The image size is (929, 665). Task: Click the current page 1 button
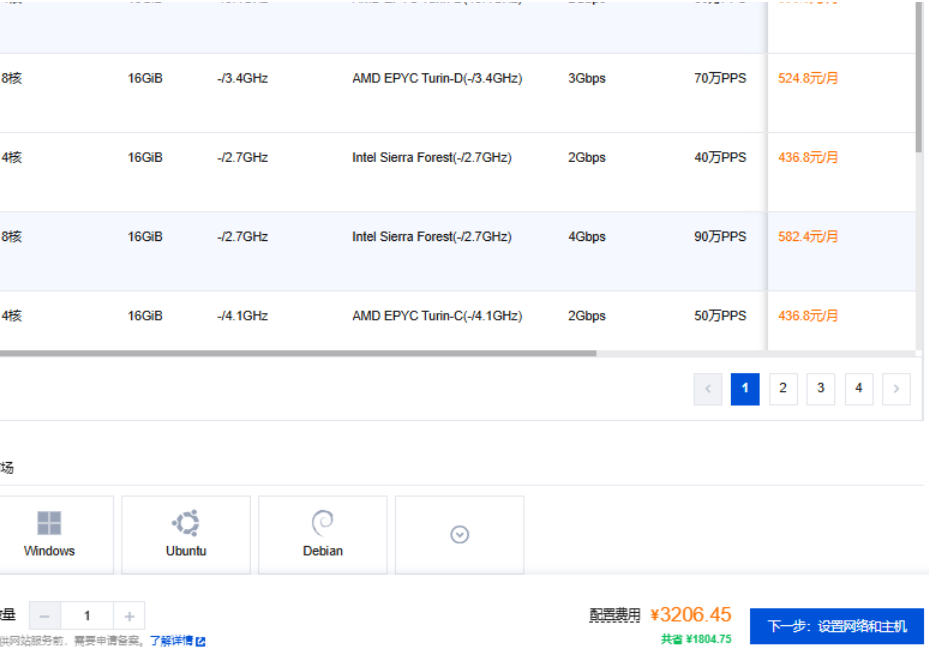point(745,389)
